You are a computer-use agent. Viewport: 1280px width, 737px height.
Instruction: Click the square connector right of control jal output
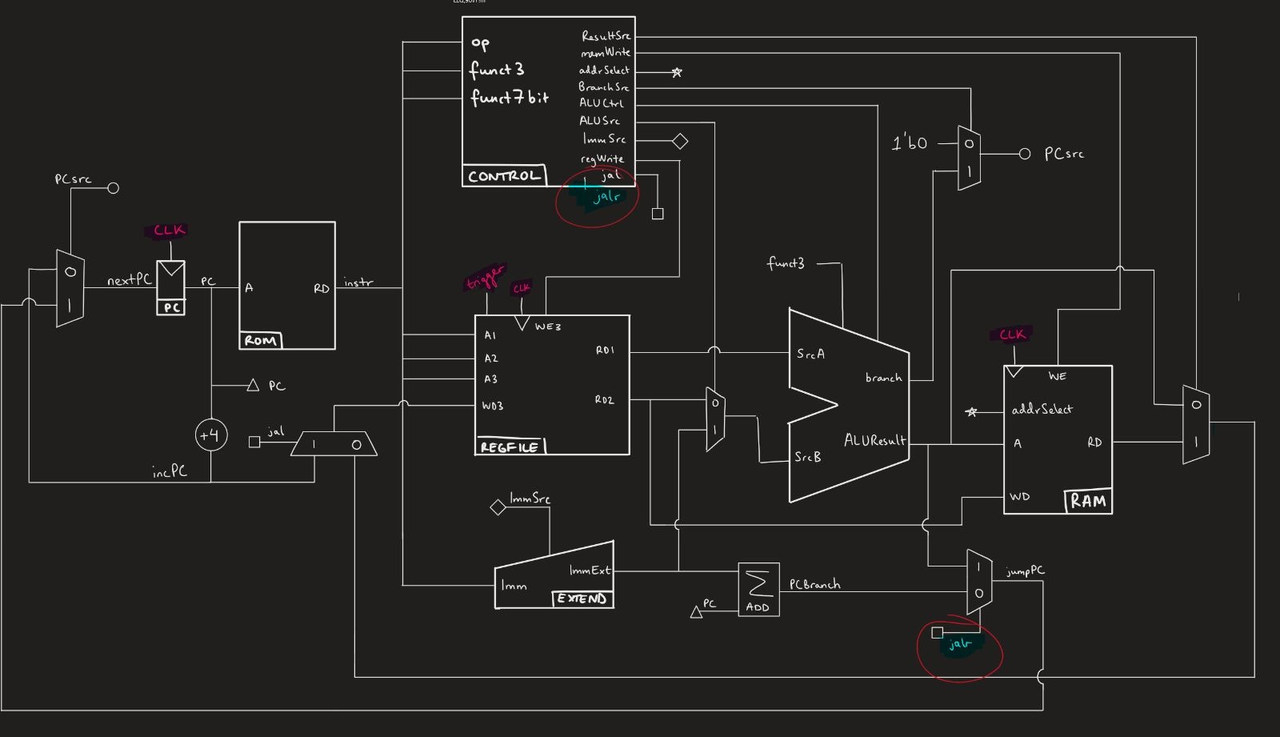657,213
